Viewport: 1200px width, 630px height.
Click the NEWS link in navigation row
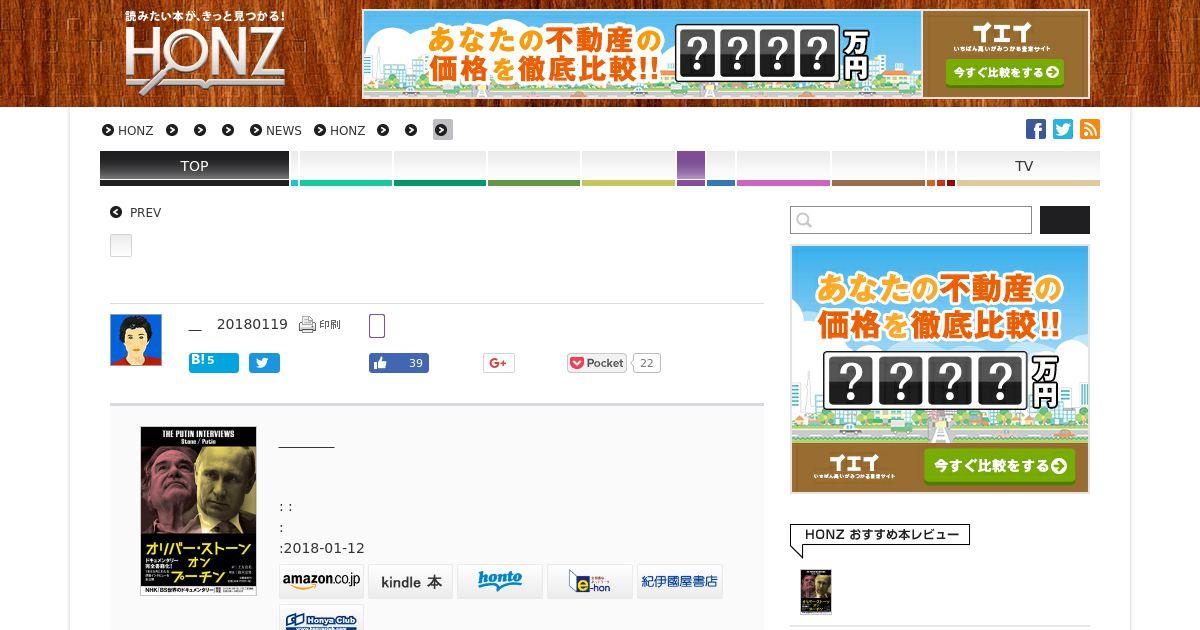[x=283, y=130]
